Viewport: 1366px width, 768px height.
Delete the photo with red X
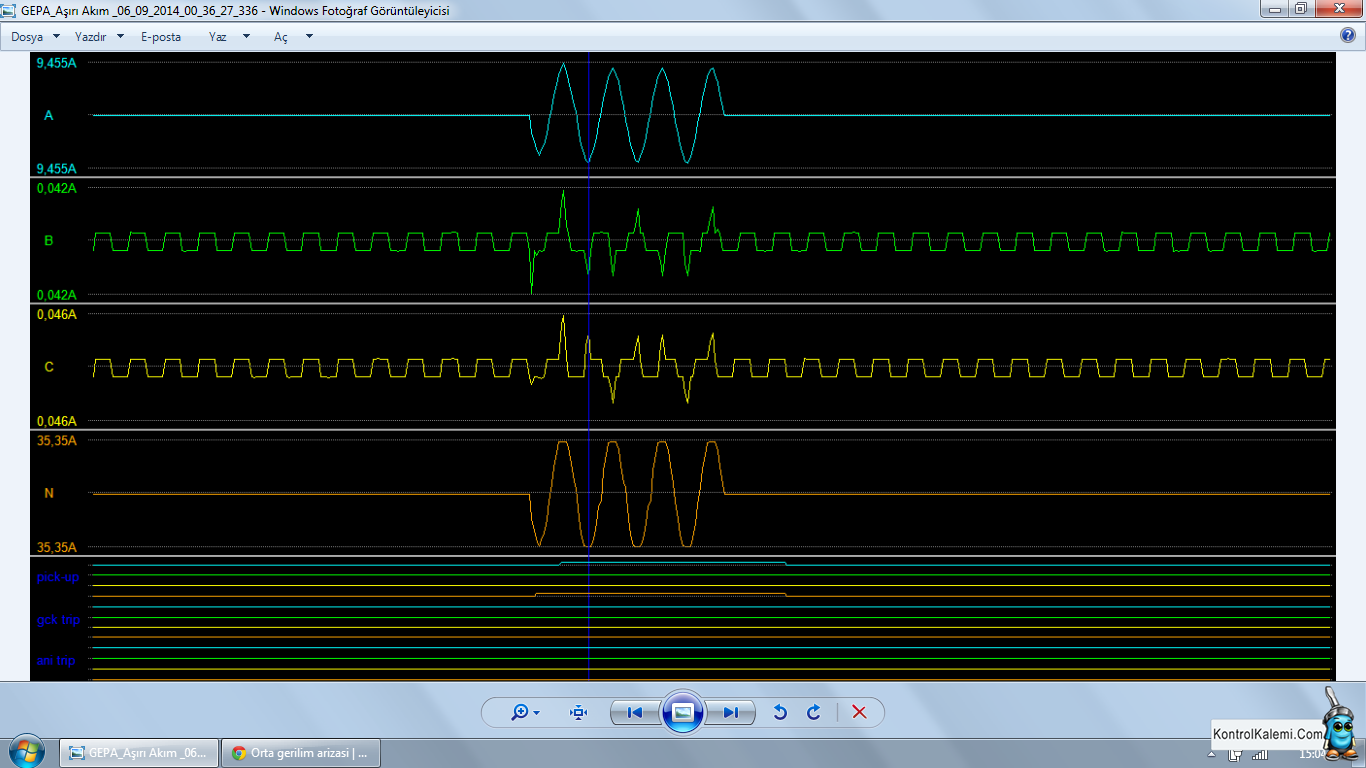coord(859,712)
